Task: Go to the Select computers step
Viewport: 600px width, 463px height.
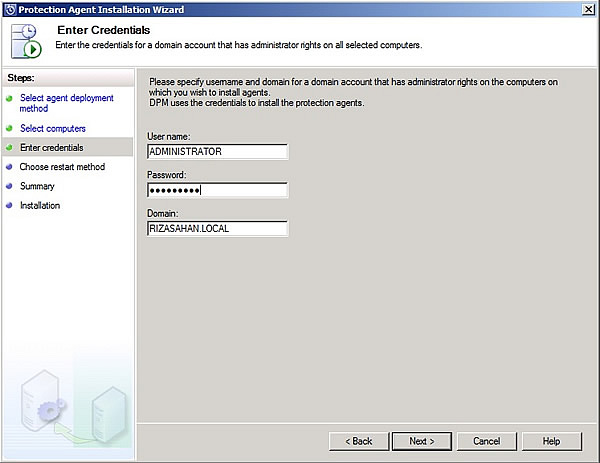Action: 52,129
